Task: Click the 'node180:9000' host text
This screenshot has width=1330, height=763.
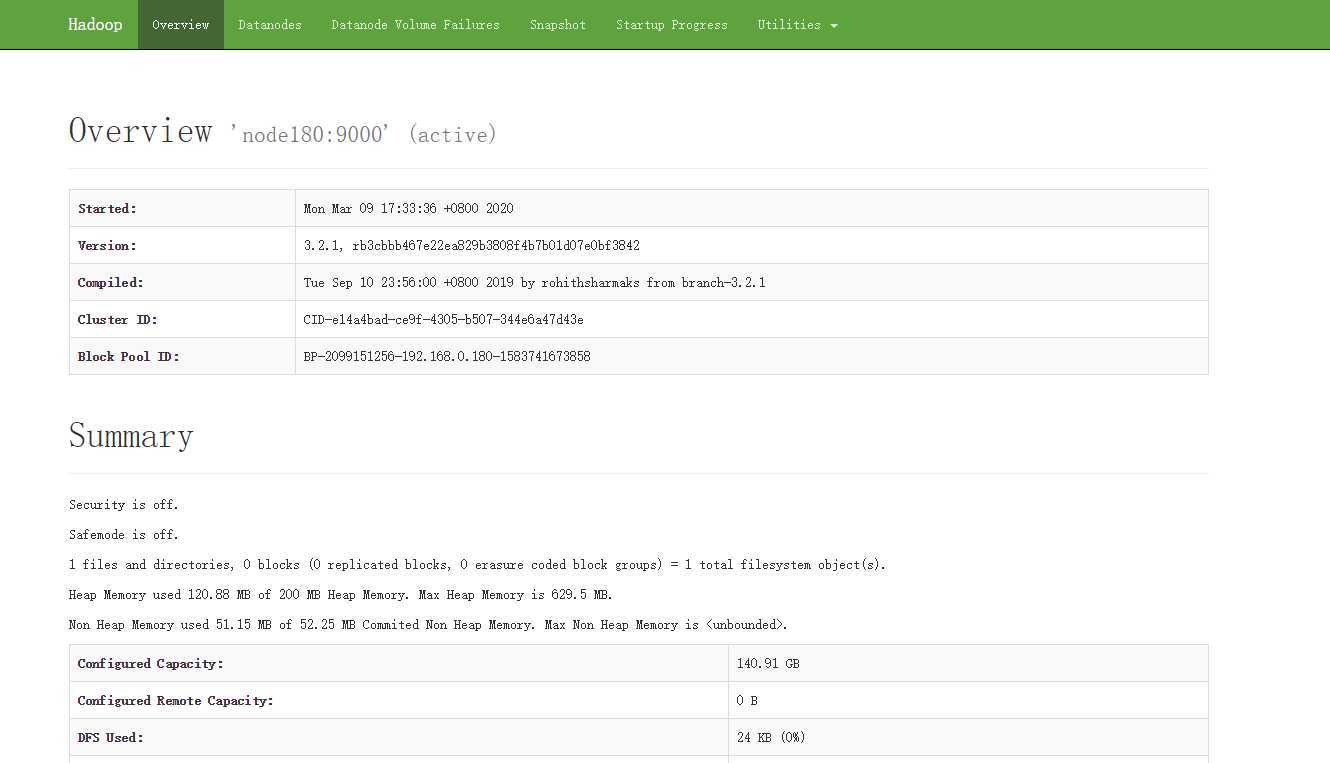Action: (310, 134)
